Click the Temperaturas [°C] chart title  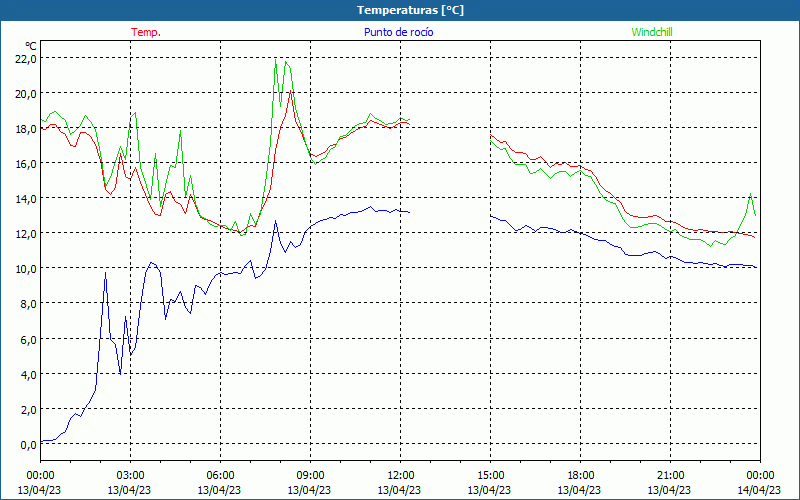coord(410,10)
